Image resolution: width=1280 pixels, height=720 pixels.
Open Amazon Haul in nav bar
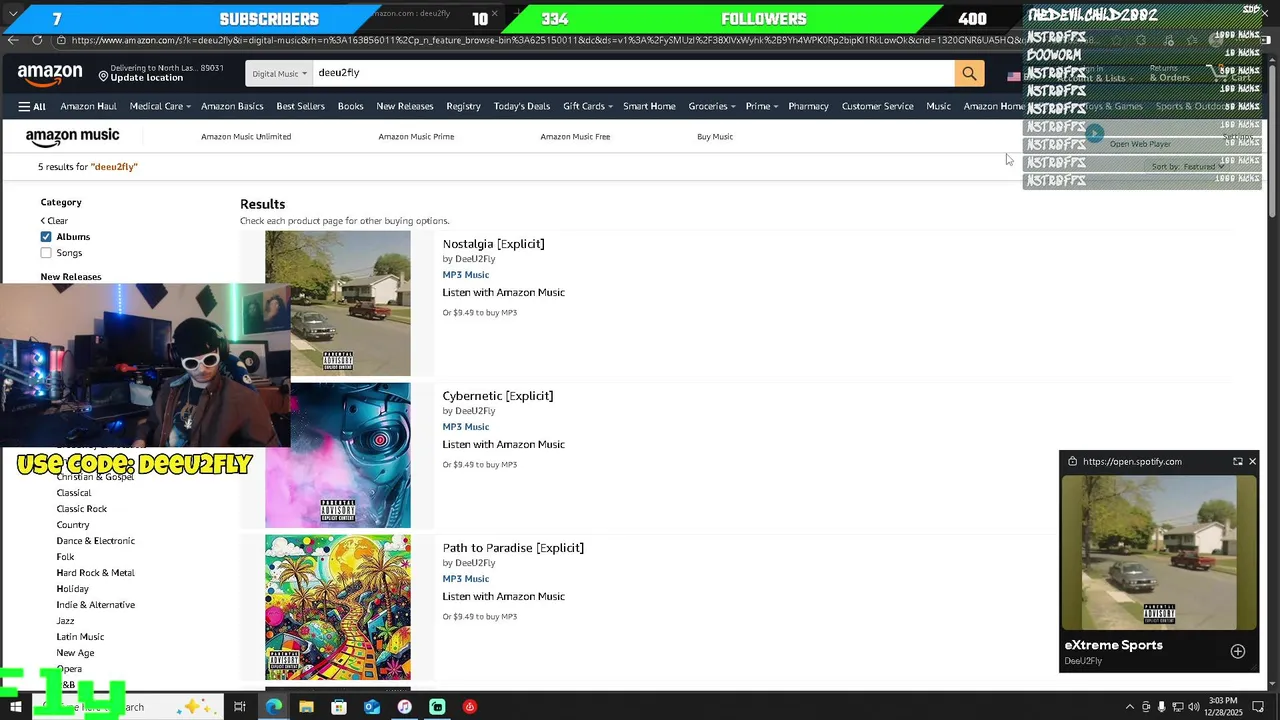click(x=88, y=106)
